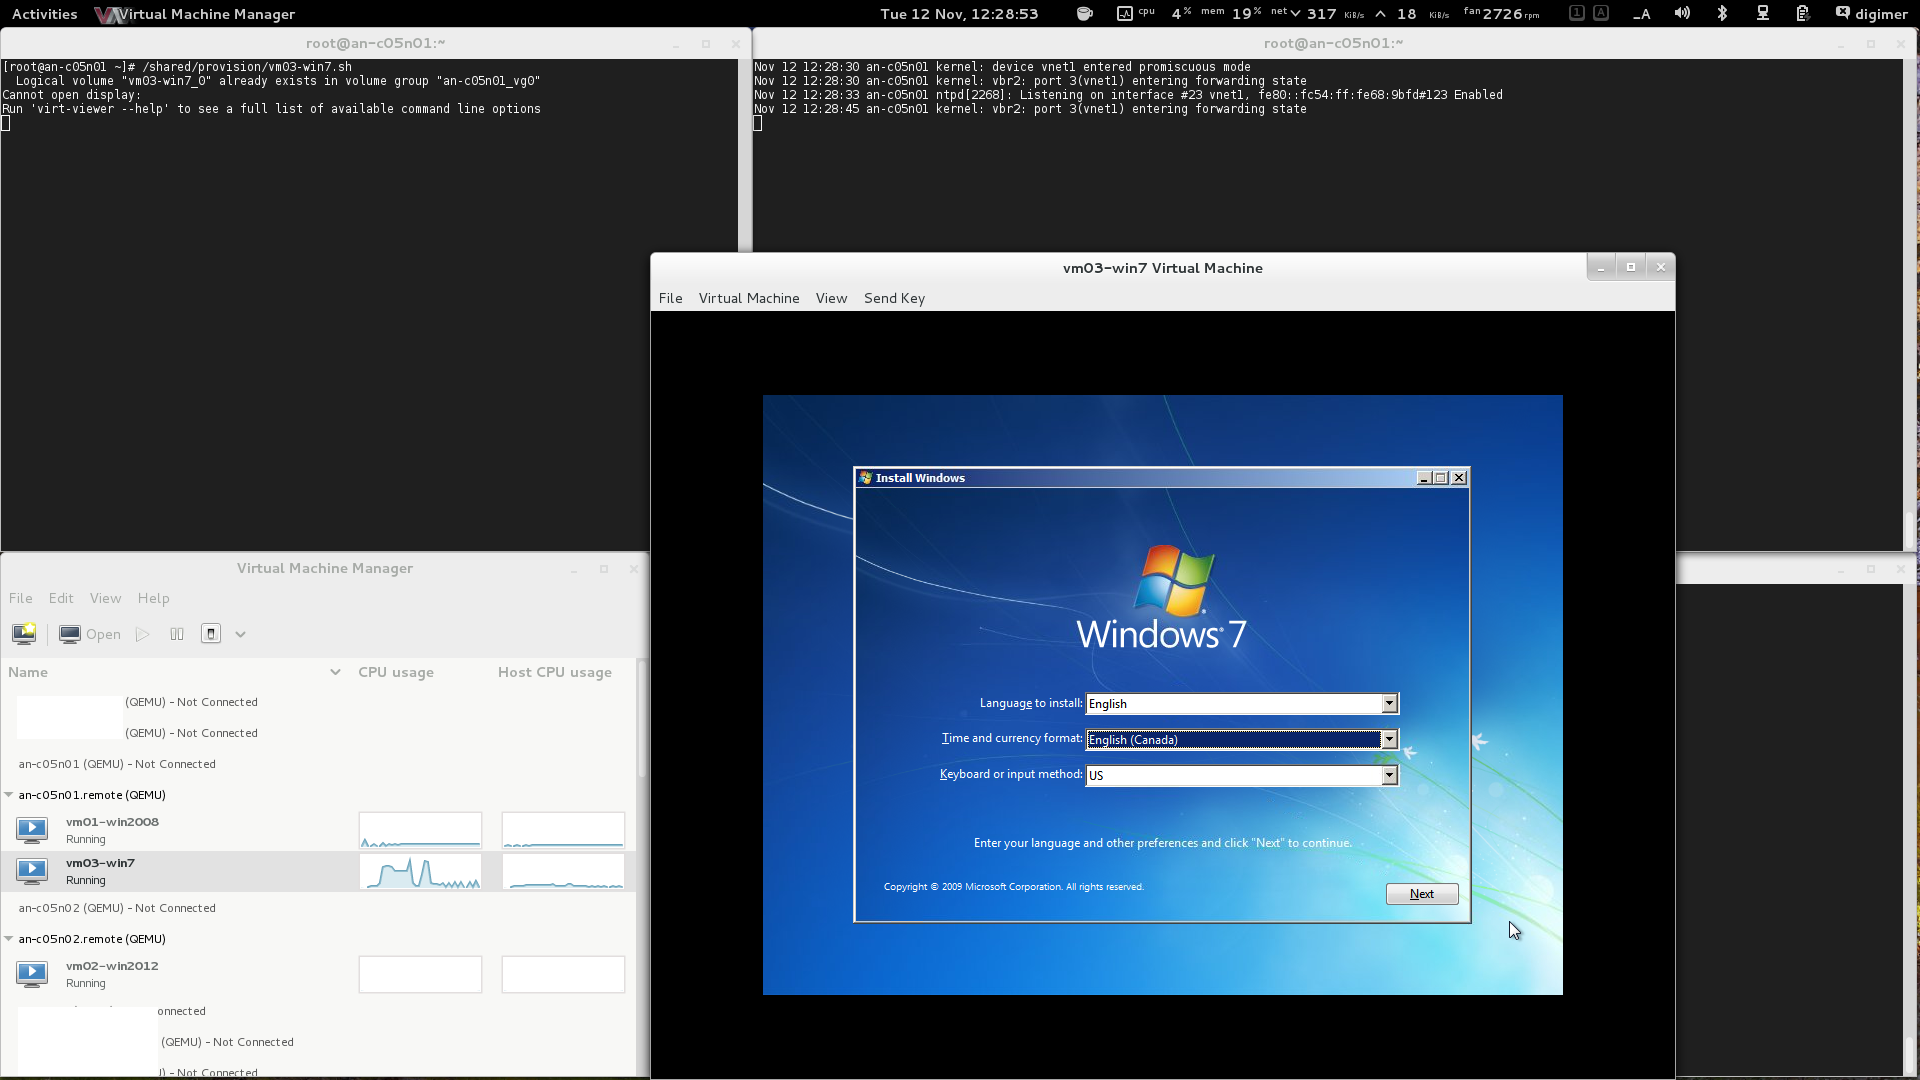Click the Install Windows title bar icon
This screenshot has width=1920, height=1080.
point(866,478)
